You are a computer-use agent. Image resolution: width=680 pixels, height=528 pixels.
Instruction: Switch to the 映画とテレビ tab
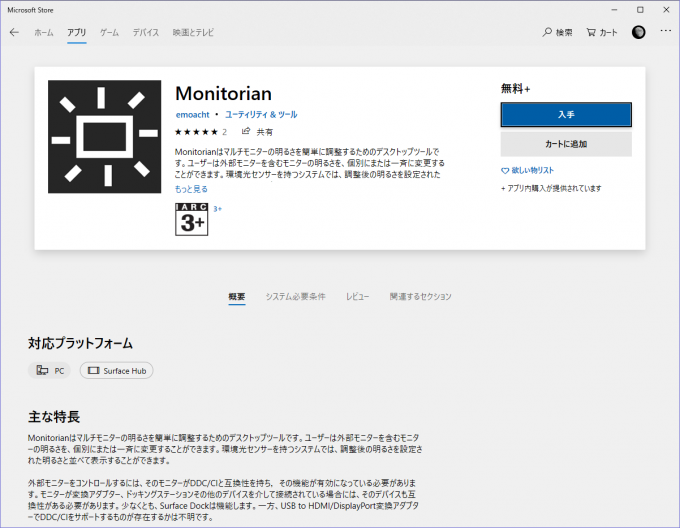193,33
